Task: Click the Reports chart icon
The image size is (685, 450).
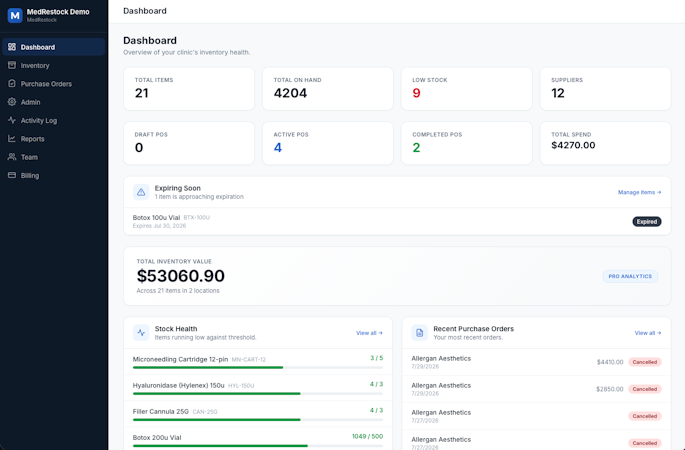Action: [12, 138]
